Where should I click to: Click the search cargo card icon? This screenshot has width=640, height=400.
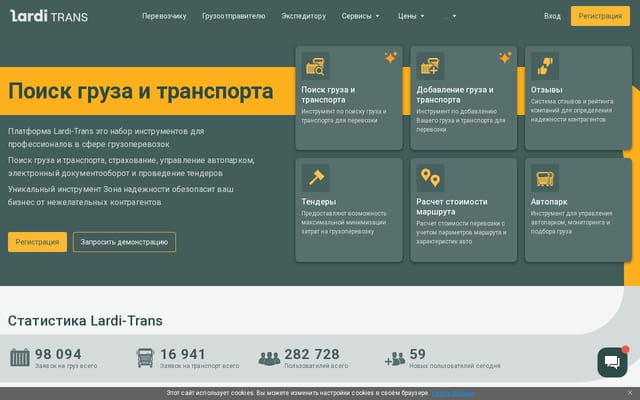pyautogui.click(x=315, y=66)
